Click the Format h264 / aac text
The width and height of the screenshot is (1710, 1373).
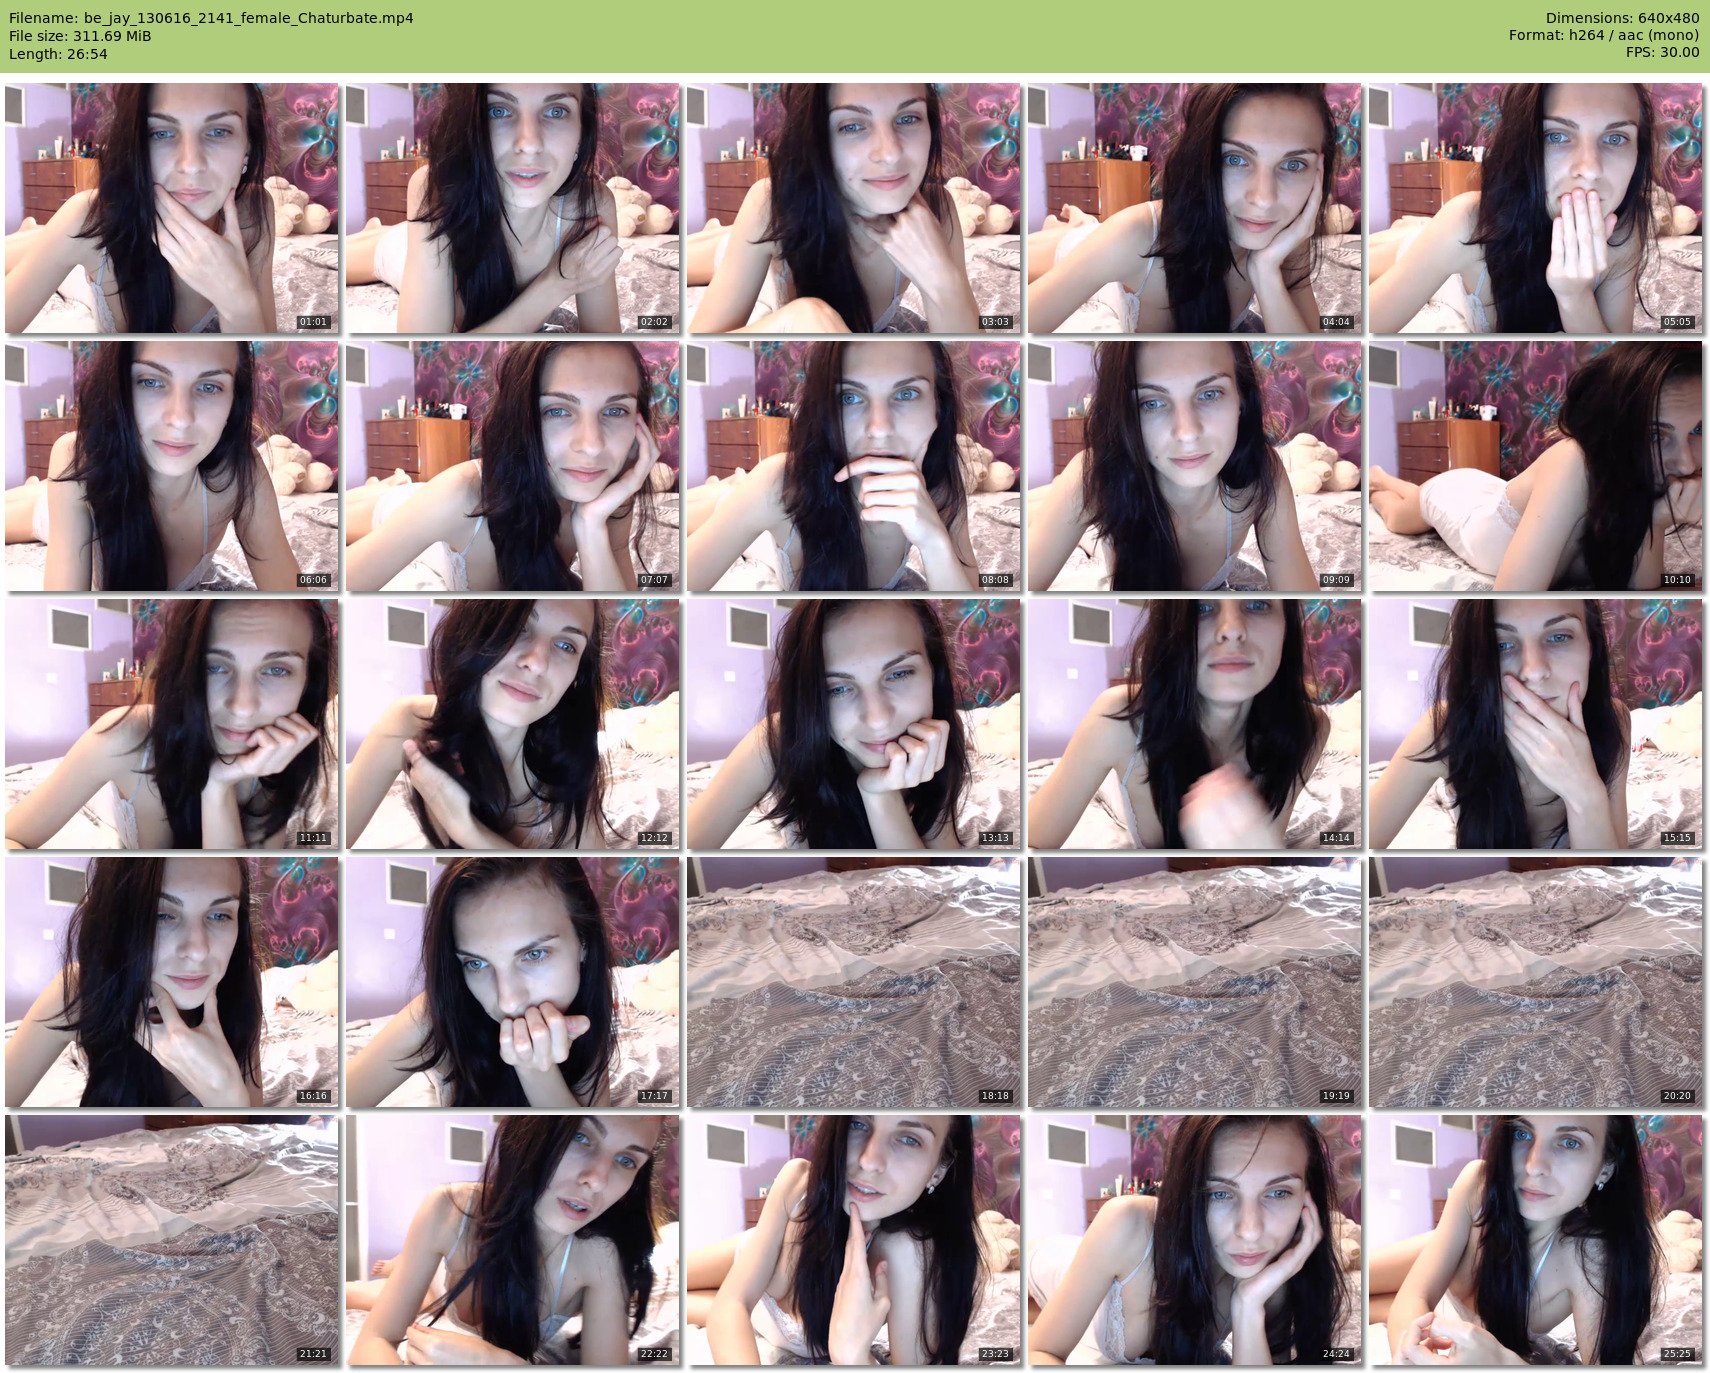(1604, 35)
